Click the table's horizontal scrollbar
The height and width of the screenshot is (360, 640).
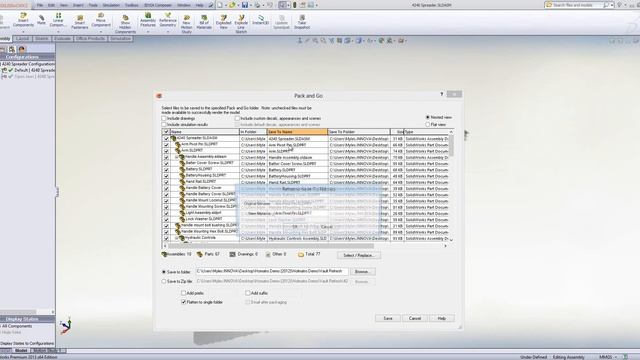(x=271, y=246)
